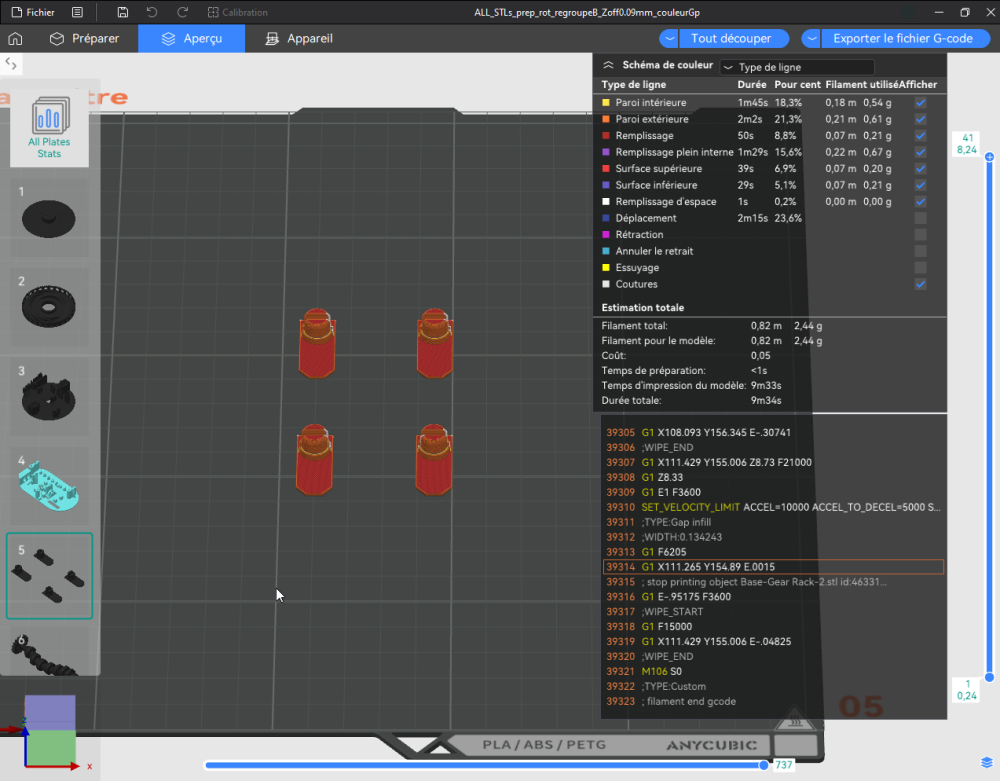
Task: Switch to the Aperçu tab
Action: (191, 38)
